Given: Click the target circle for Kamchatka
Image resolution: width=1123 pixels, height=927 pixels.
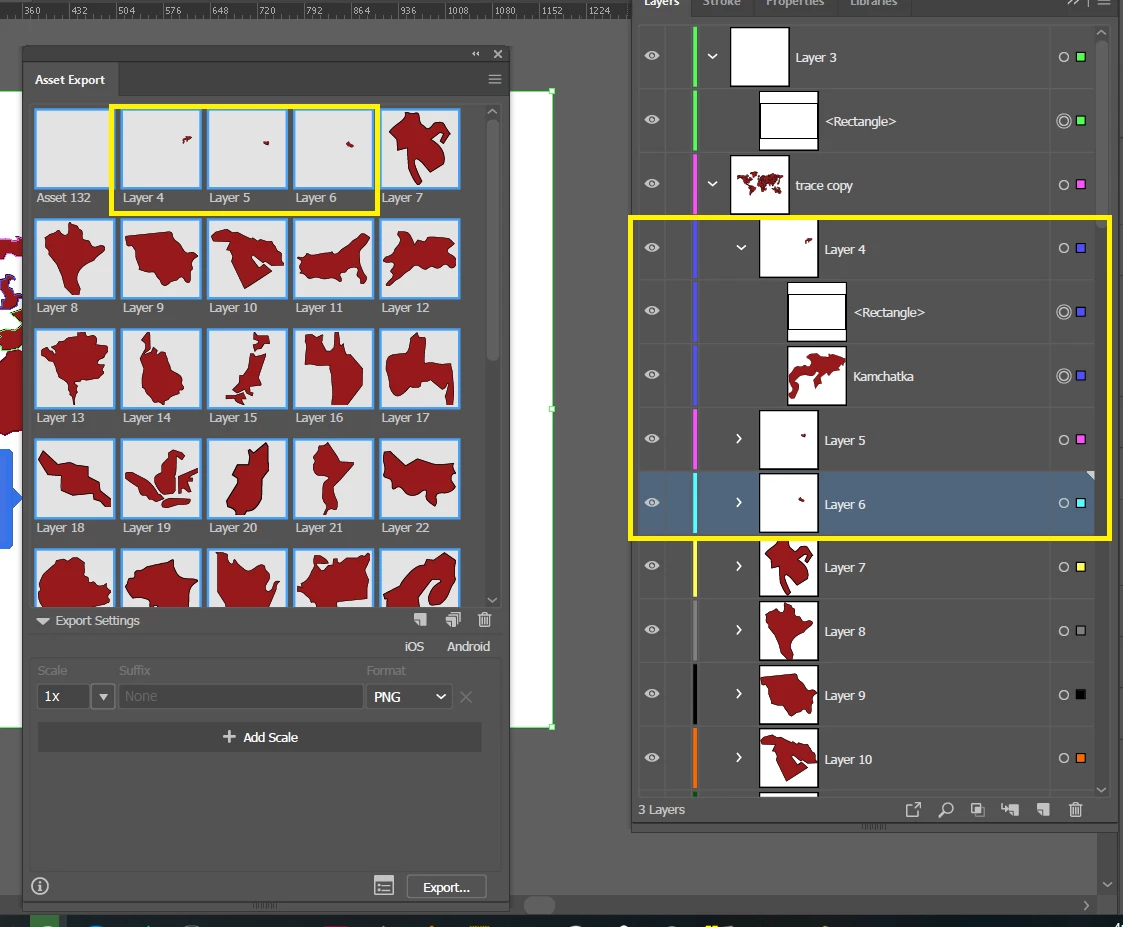Looking at the screenshot, I should coord(1064,375).
